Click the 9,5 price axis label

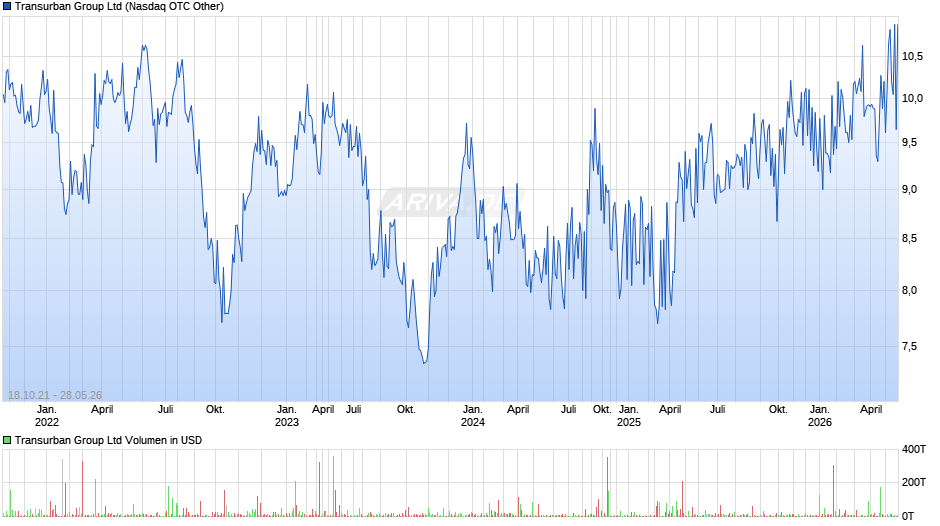[909, 142]
